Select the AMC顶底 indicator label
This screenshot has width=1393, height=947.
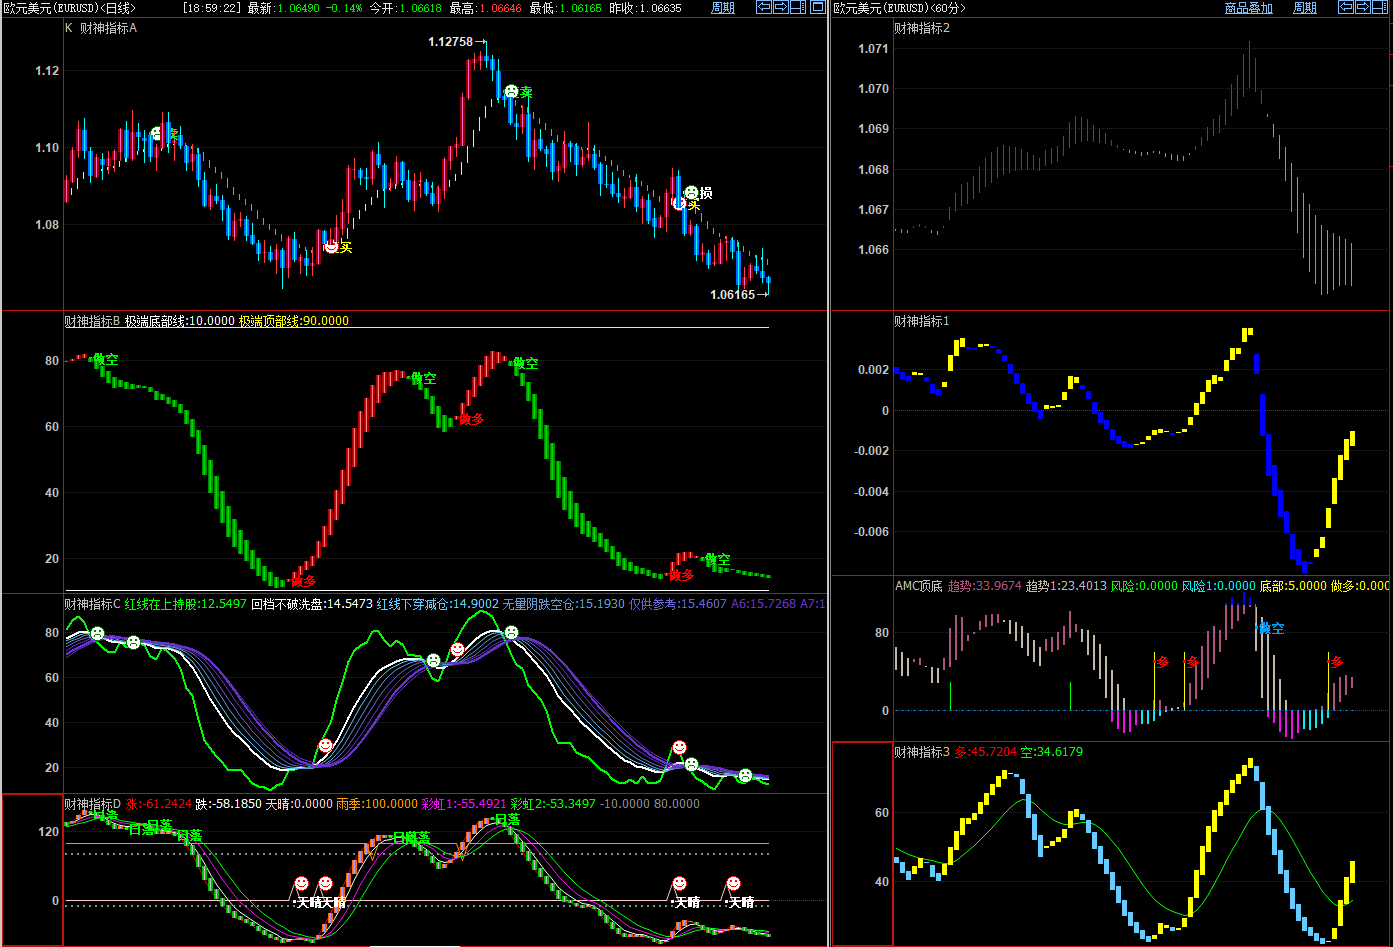[x=918, y=586]
